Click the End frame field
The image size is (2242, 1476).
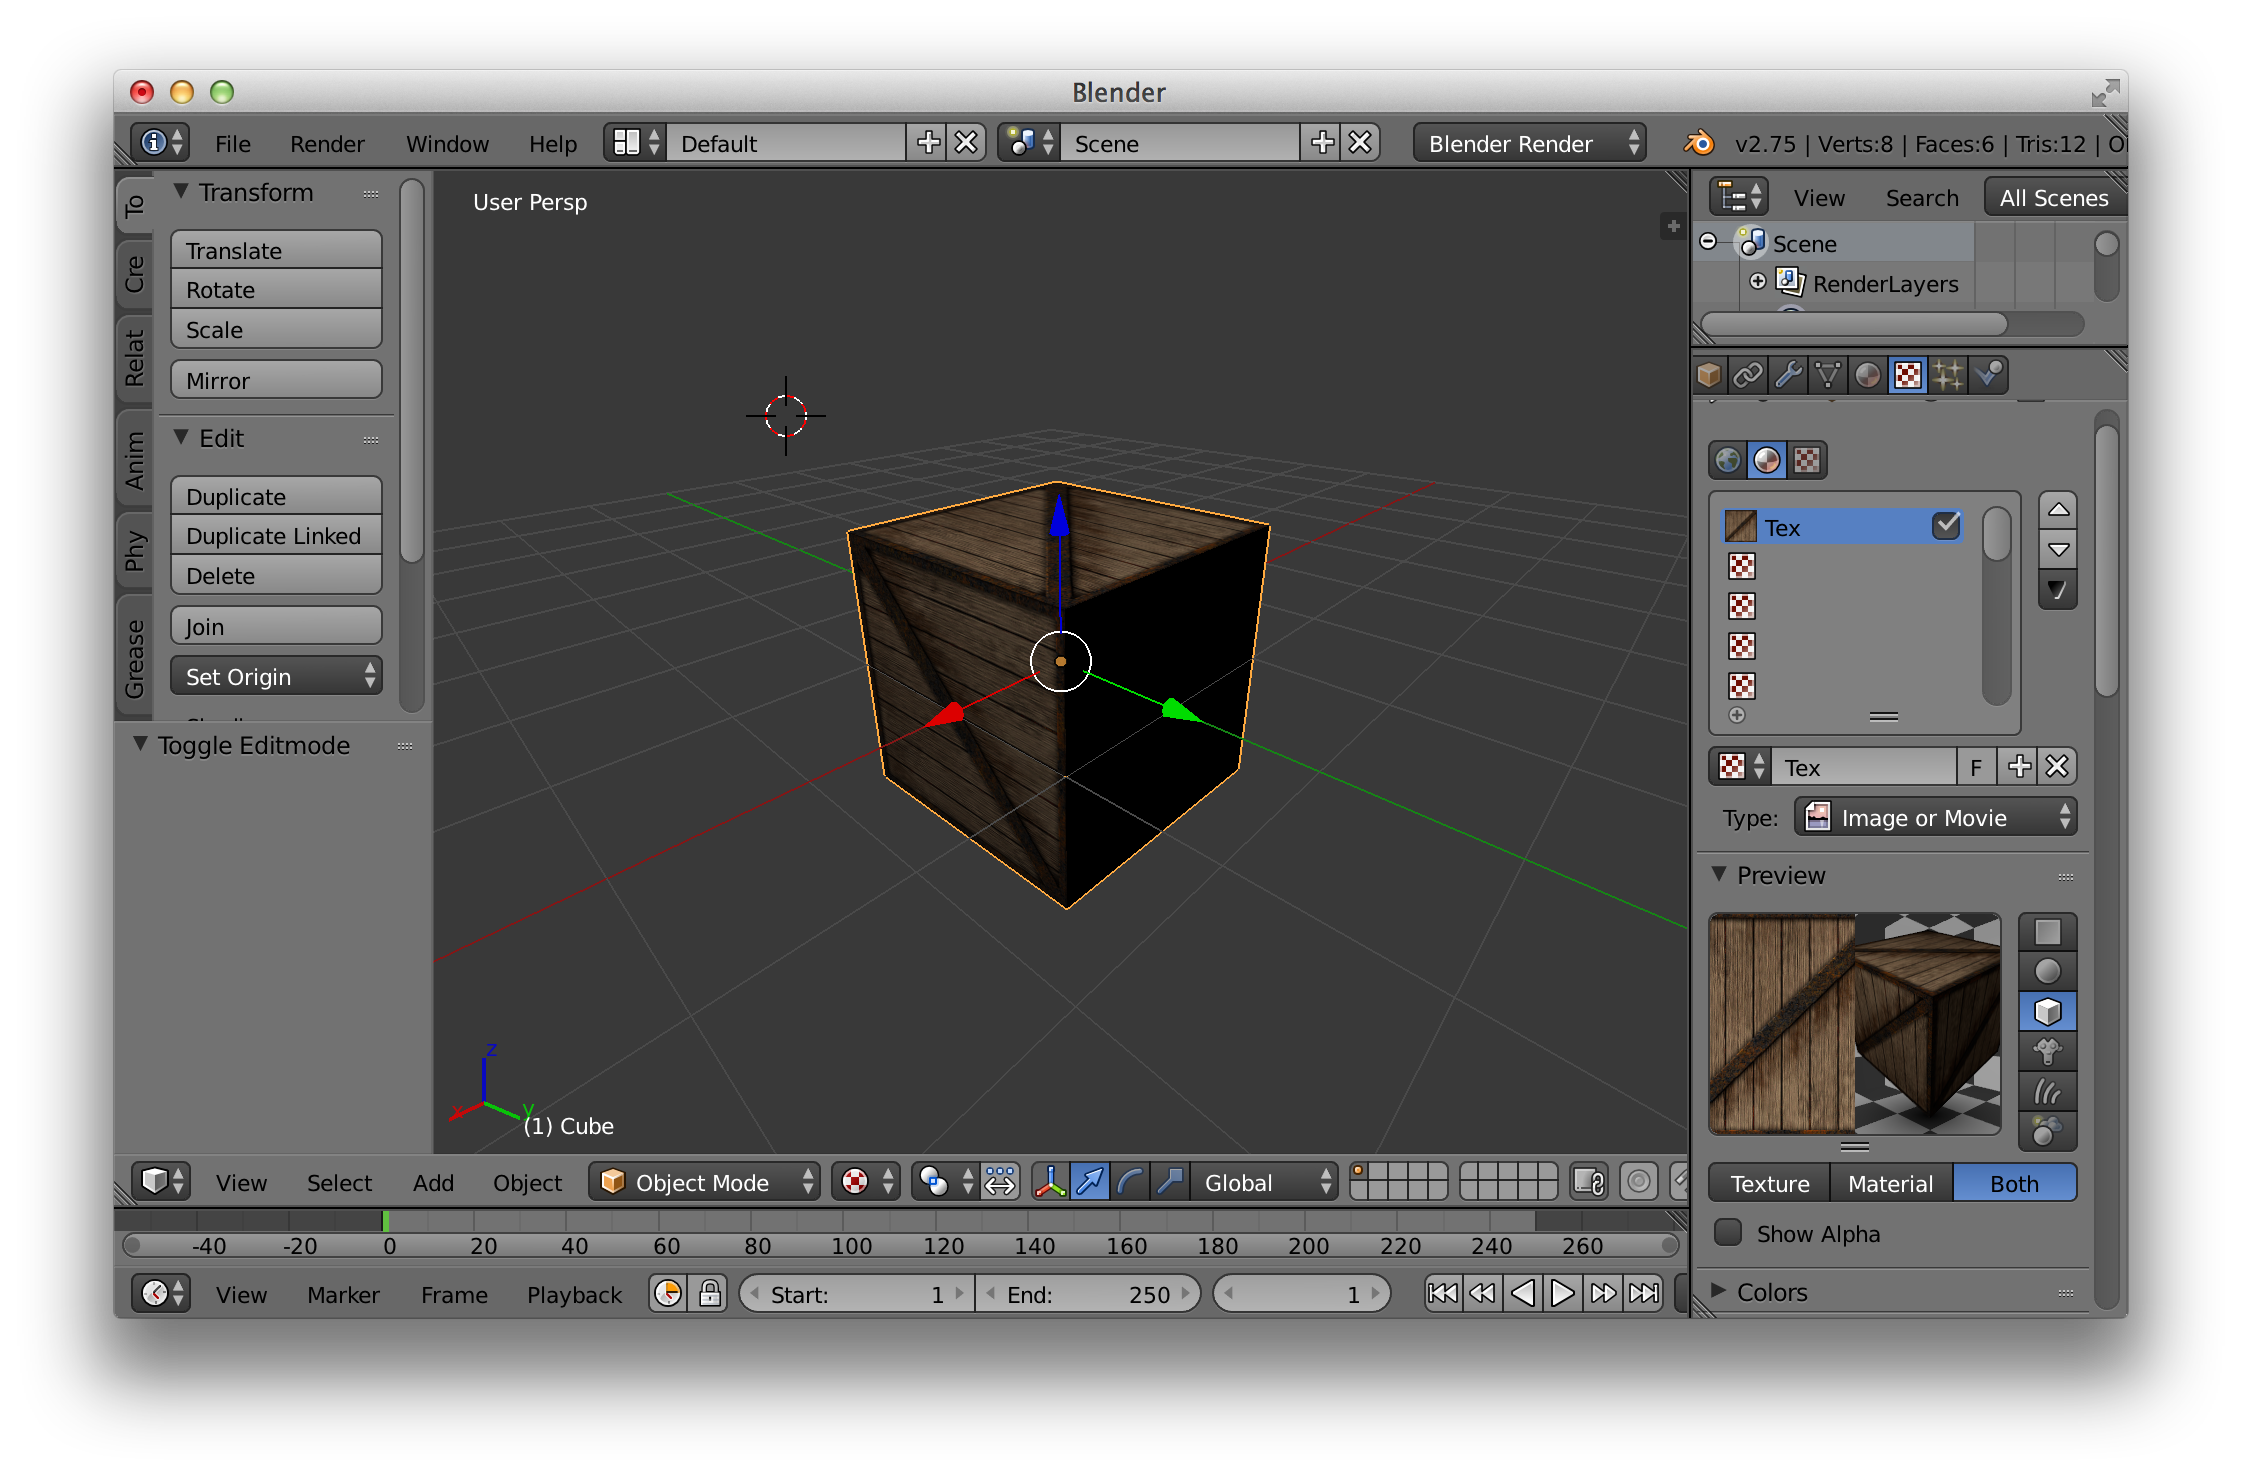(1087, 1294)
